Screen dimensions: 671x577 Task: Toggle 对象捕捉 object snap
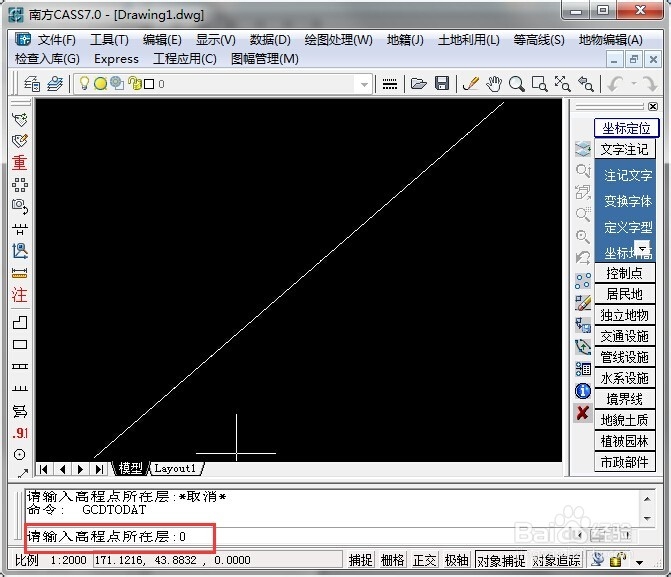point(501,560)
